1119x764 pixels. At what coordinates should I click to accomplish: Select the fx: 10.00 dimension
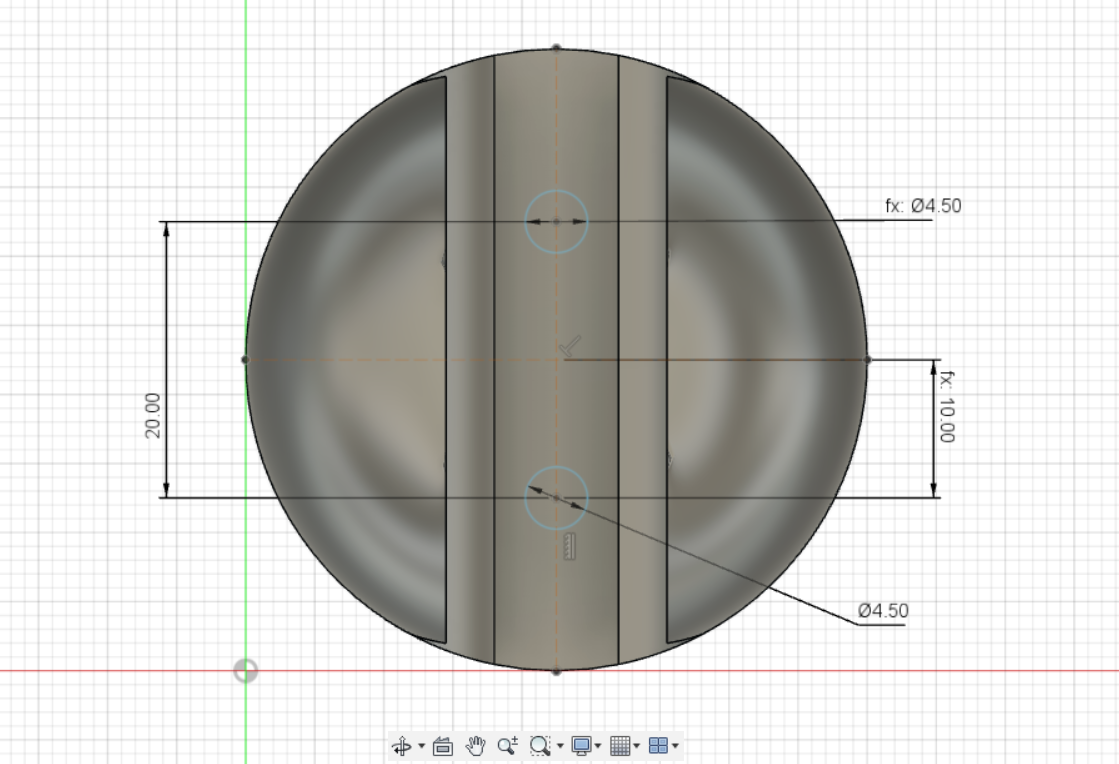[x=946, y=407]
